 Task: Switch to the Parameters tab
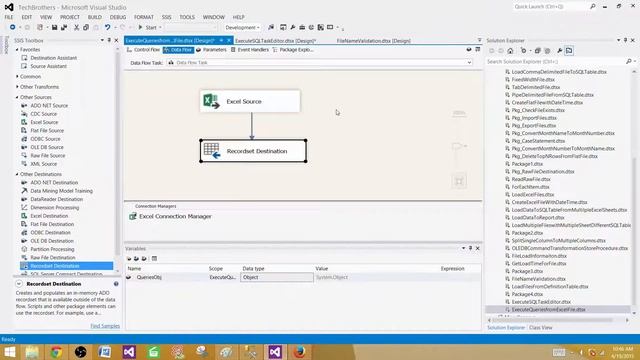tap(211, 50)
